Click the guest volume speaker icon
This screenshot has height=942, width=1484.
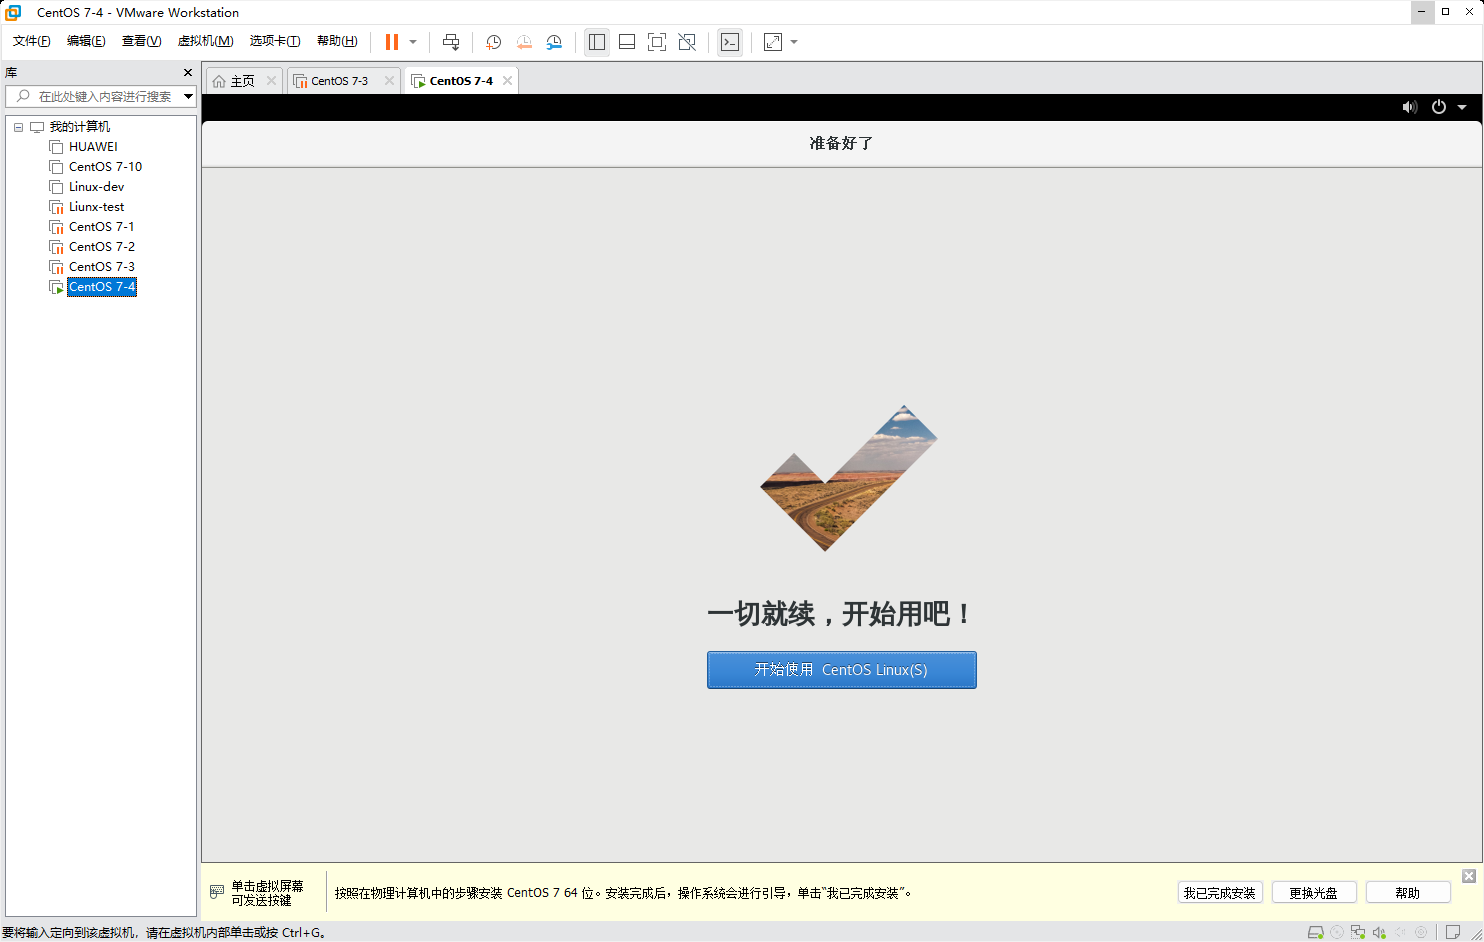[1410, 107]
